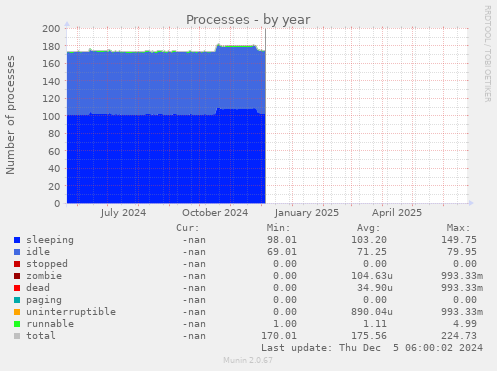Click the y-axis label 0
Image resolution: width=497 pixels, height=371 pixels.
(57, 203)
